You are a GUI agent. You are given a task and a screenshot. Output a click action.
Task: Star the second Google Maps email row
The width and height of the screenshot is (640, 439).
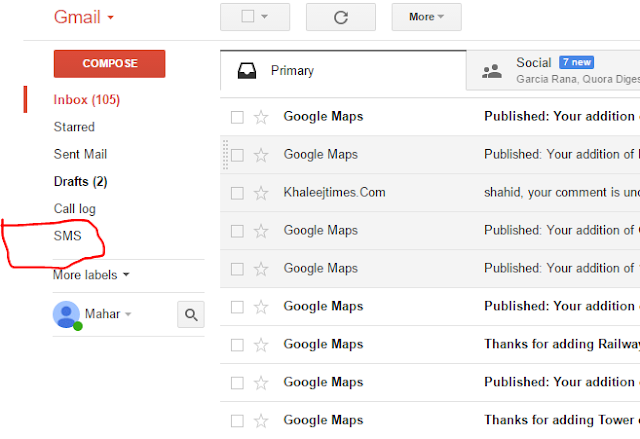(261, 155)
